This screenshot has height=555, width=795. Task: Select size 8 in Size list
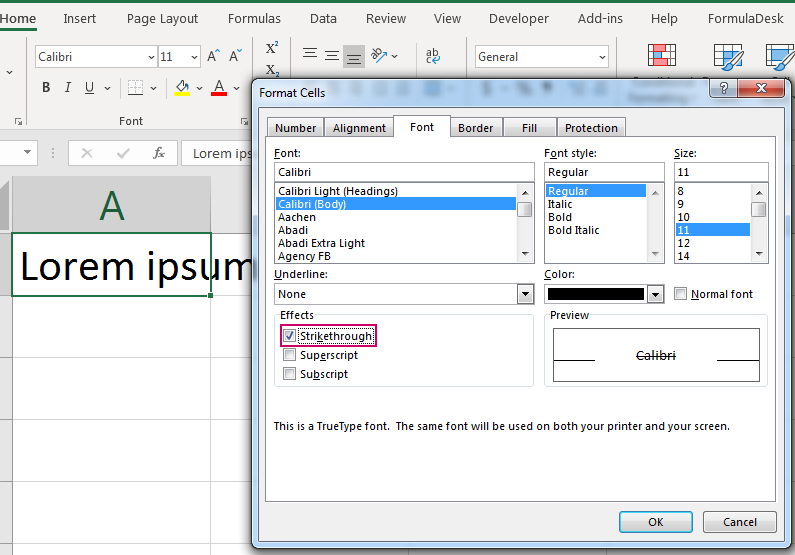[x=680, y=191]
